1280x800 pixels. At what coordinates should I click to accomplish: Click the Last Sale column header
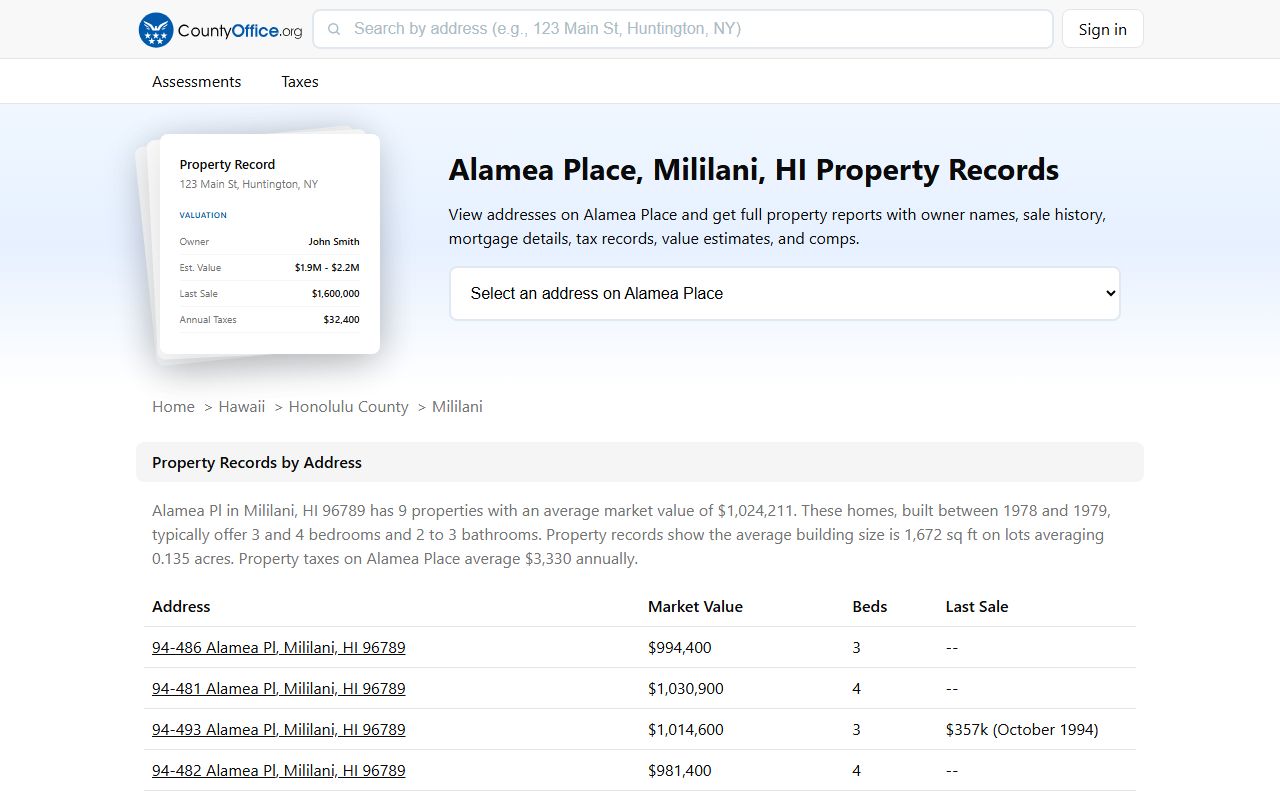click(977, 607)
